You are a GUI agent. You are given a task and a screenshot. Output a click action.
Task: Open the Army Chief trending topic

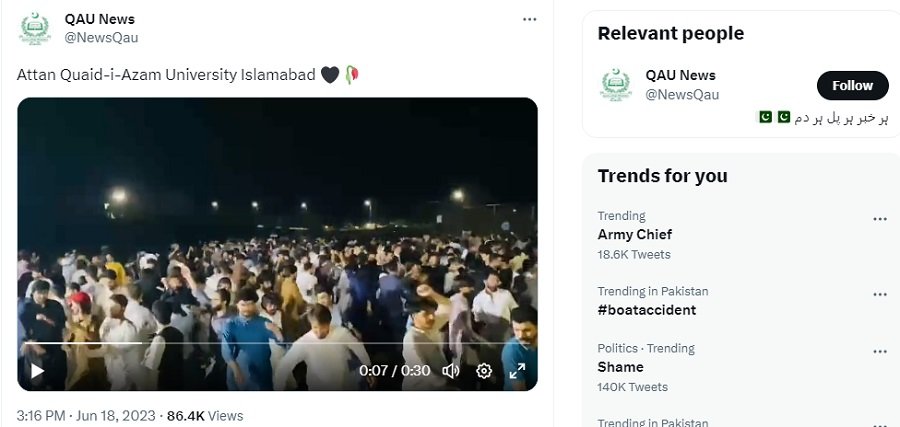[635, 235]
